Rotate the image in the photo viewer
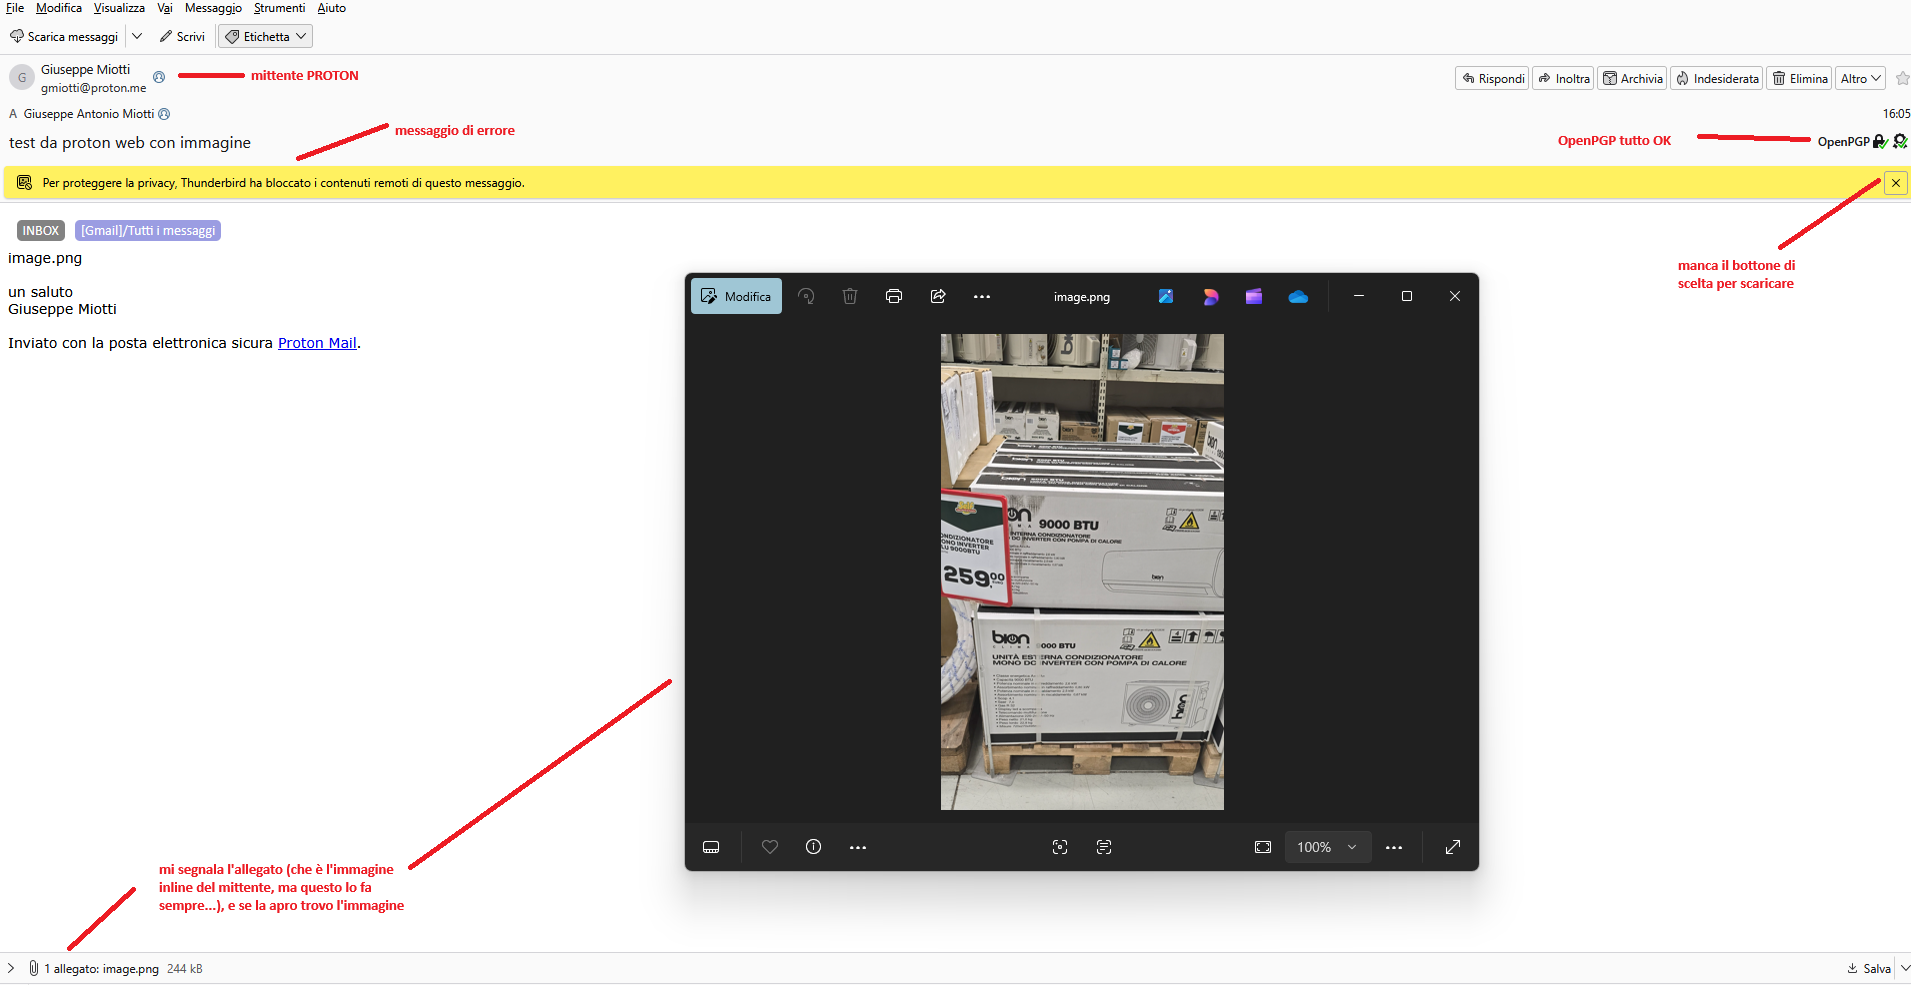Image resolution: width=1911 pixels, height=985 pixels. (x=806, y=296)
